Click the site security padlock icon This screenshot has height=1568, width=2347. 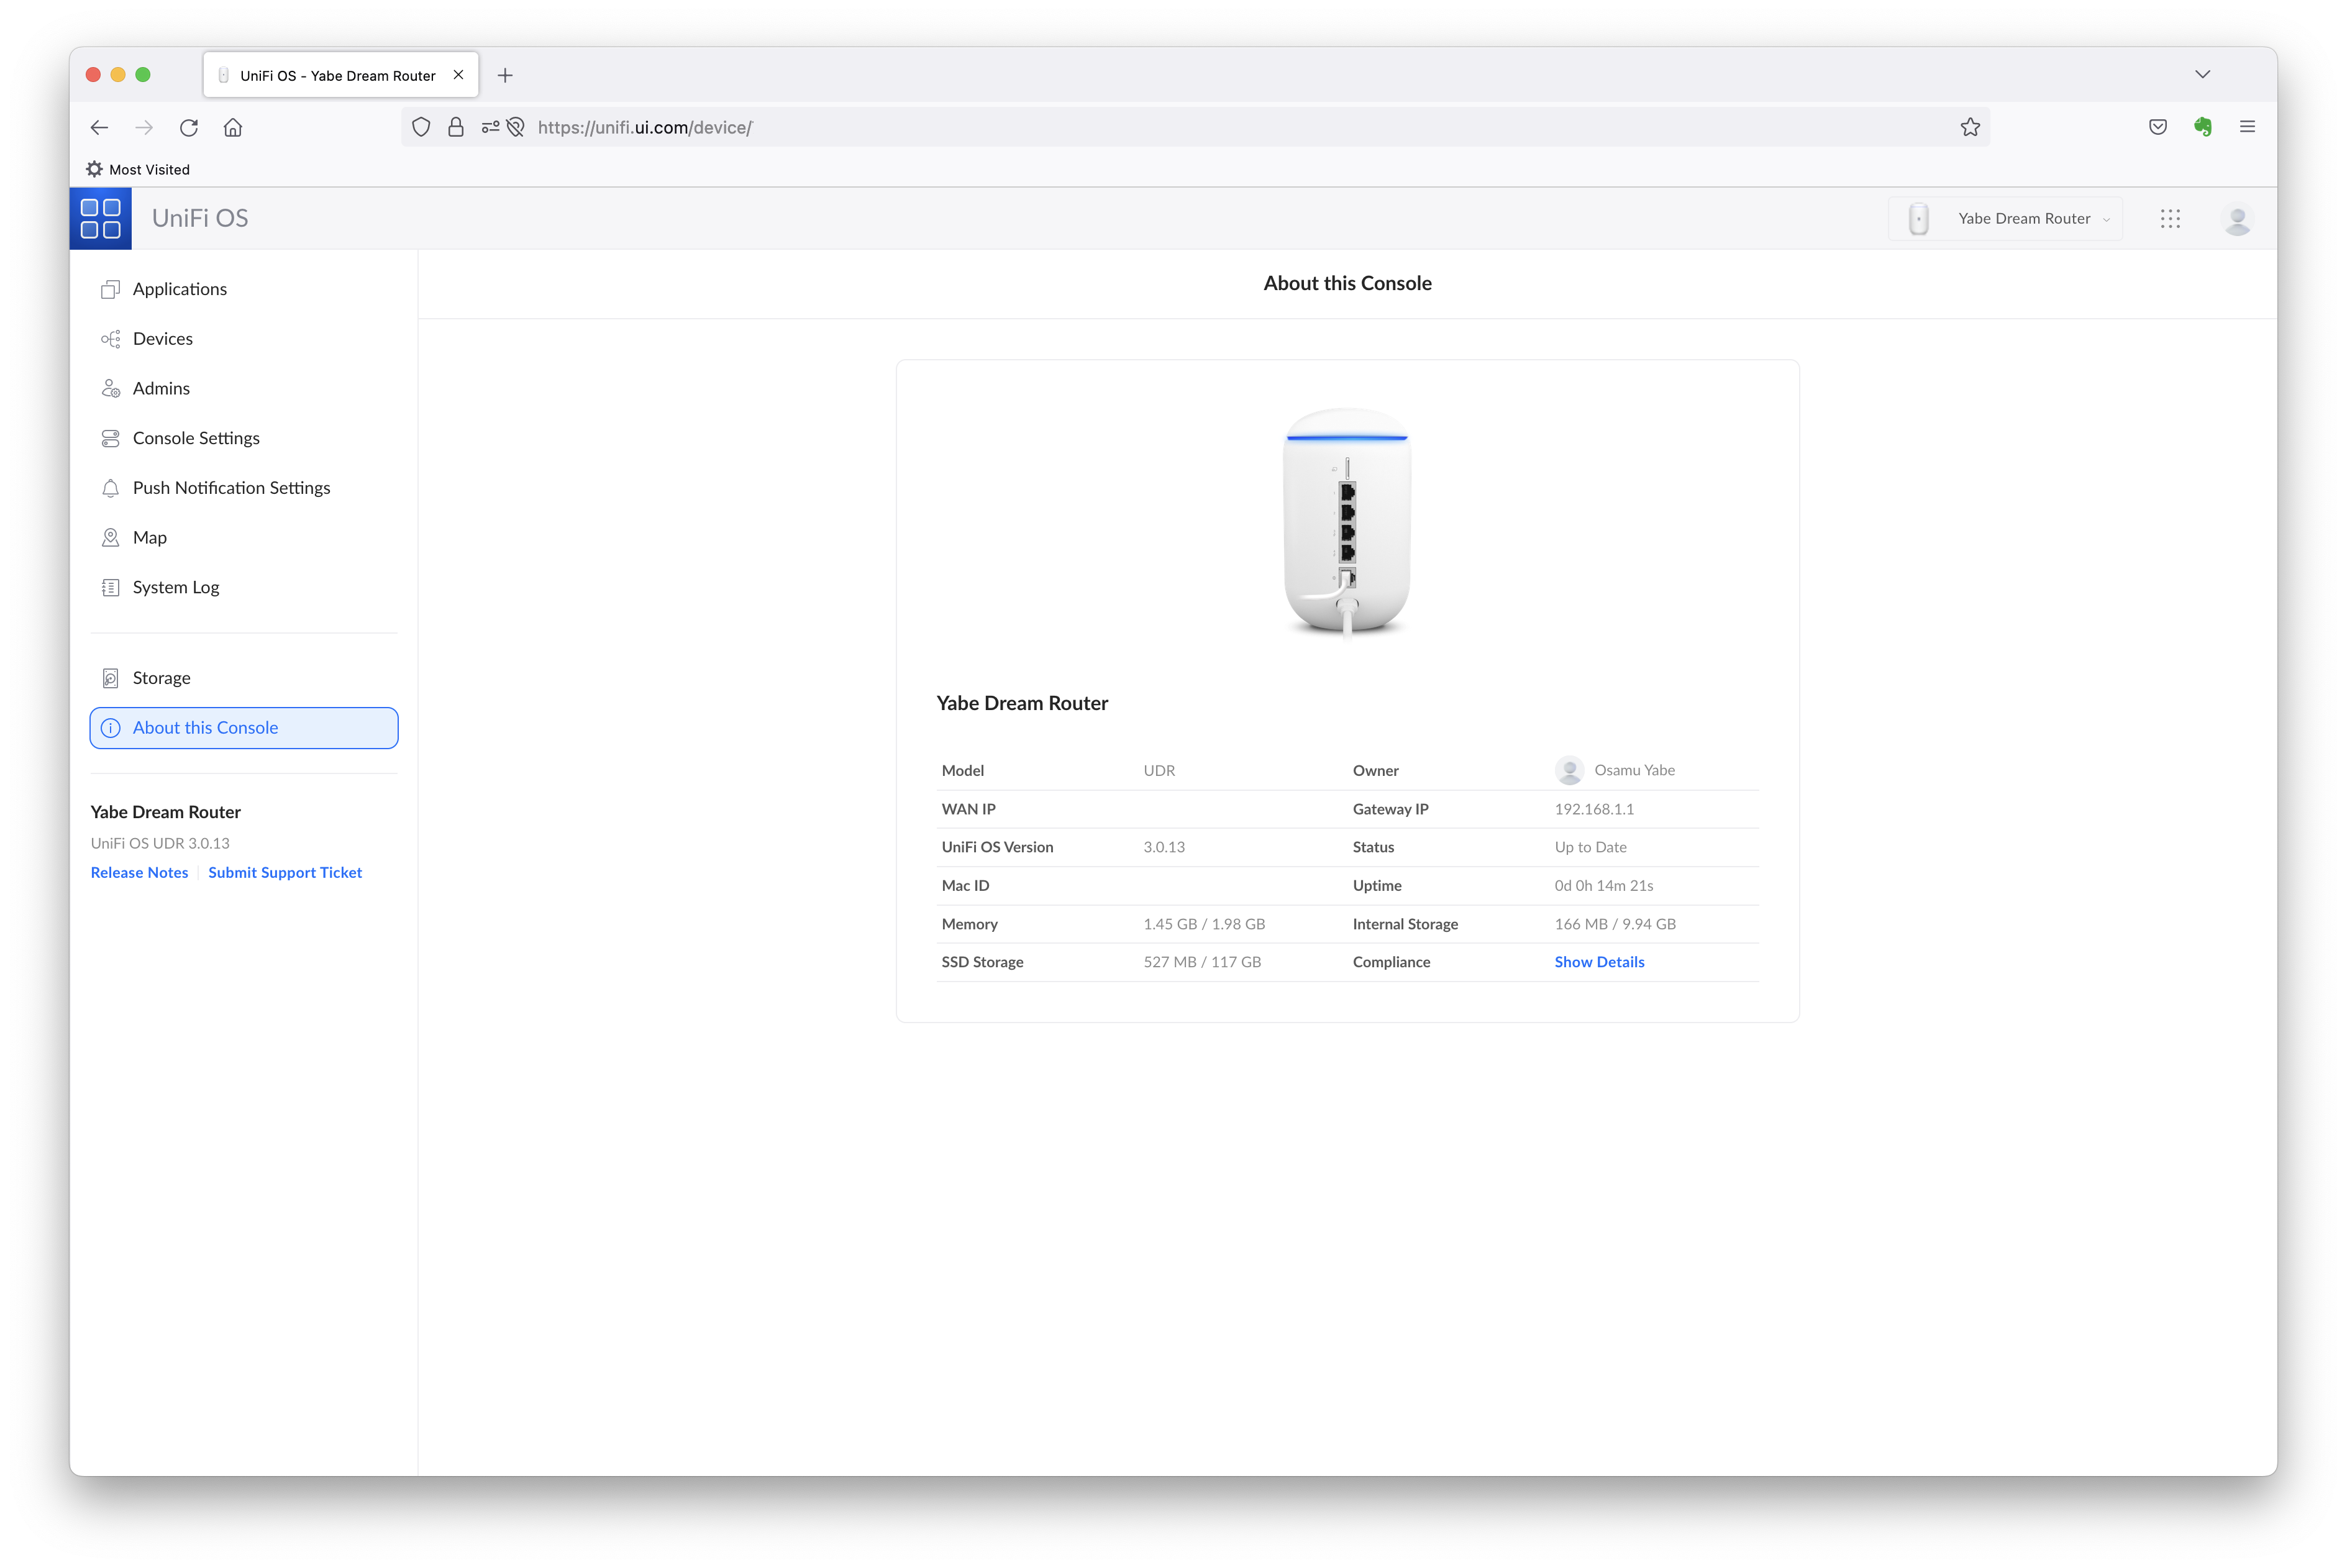click(x=455, y=127)
